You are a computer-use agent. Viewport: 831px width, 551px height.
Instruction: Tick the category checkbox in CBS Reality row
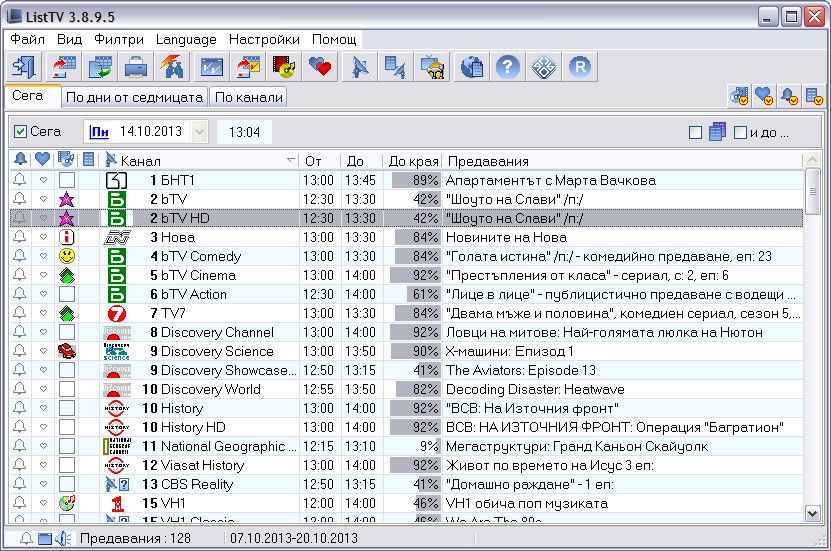pyautogui.click(x=67, y=484)
